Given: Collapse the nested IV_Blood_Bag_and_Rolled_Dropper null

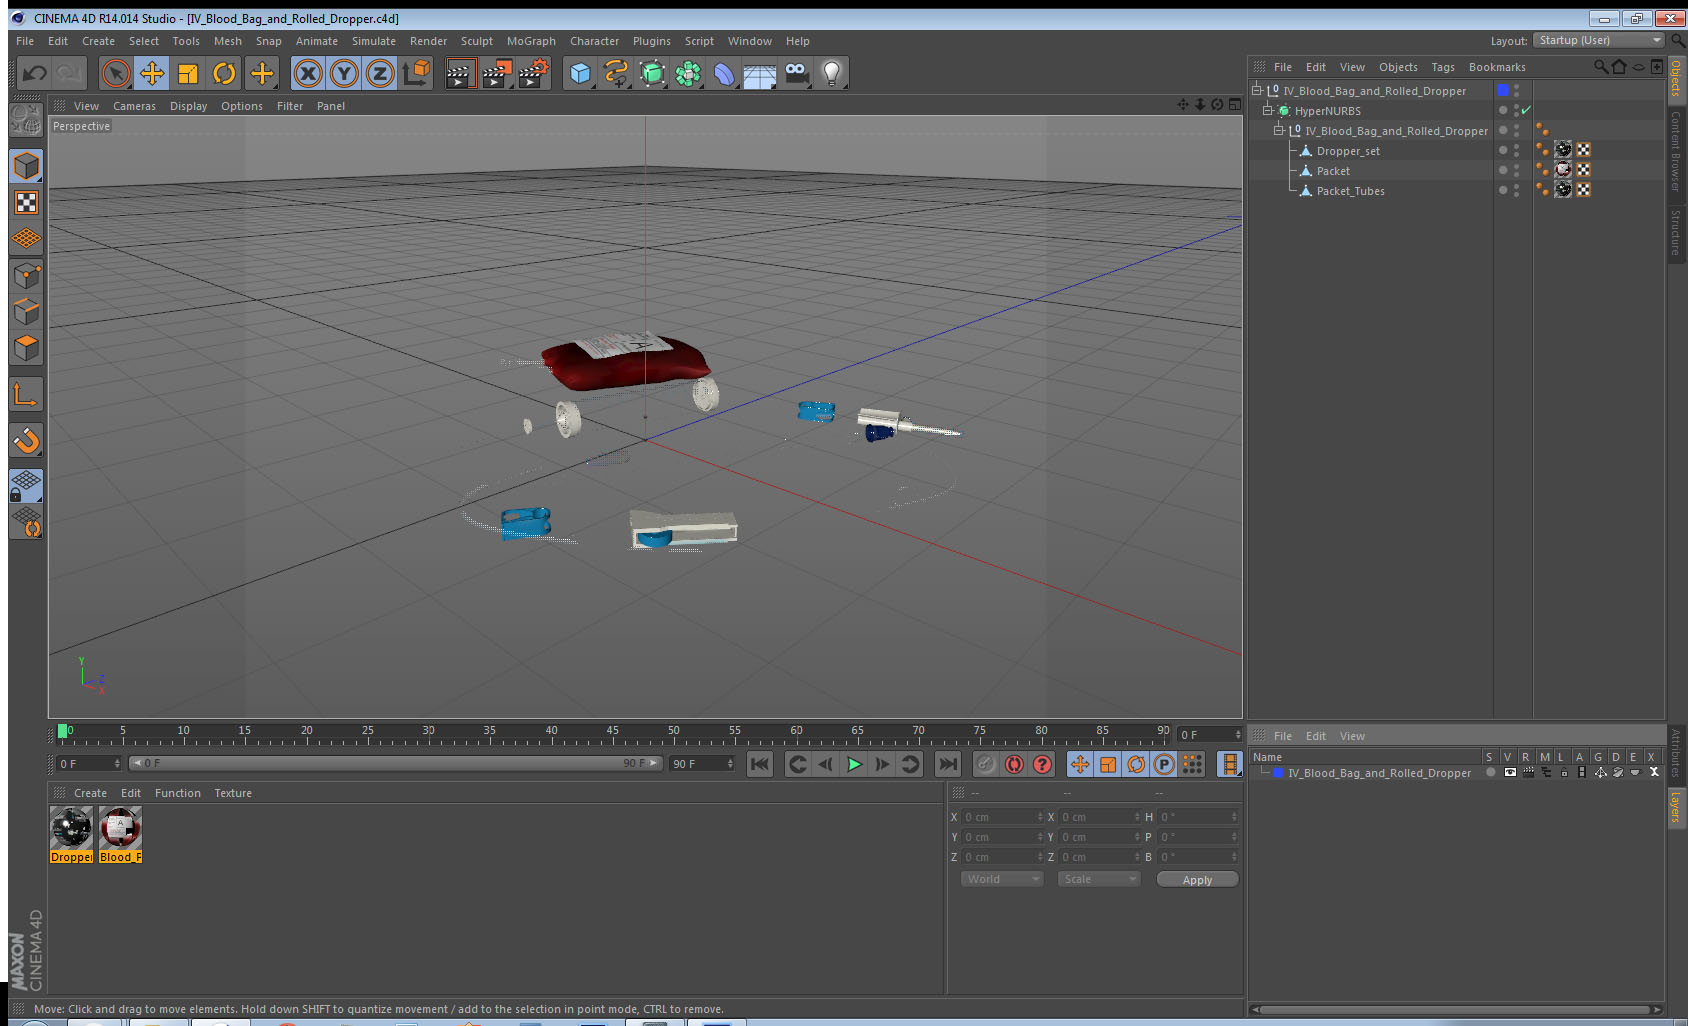Looking at the screenshot, I should [x=1278, y=130].
